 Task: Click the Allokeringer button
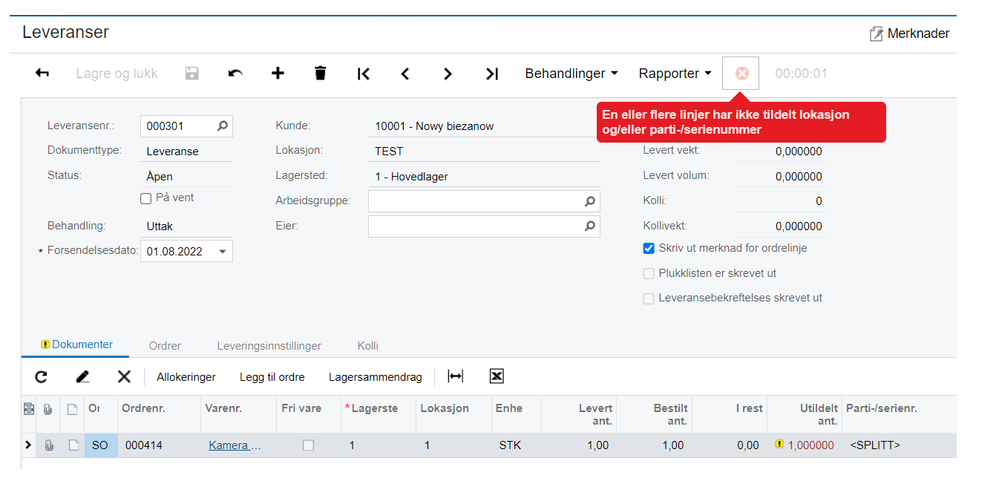(186, 377)
